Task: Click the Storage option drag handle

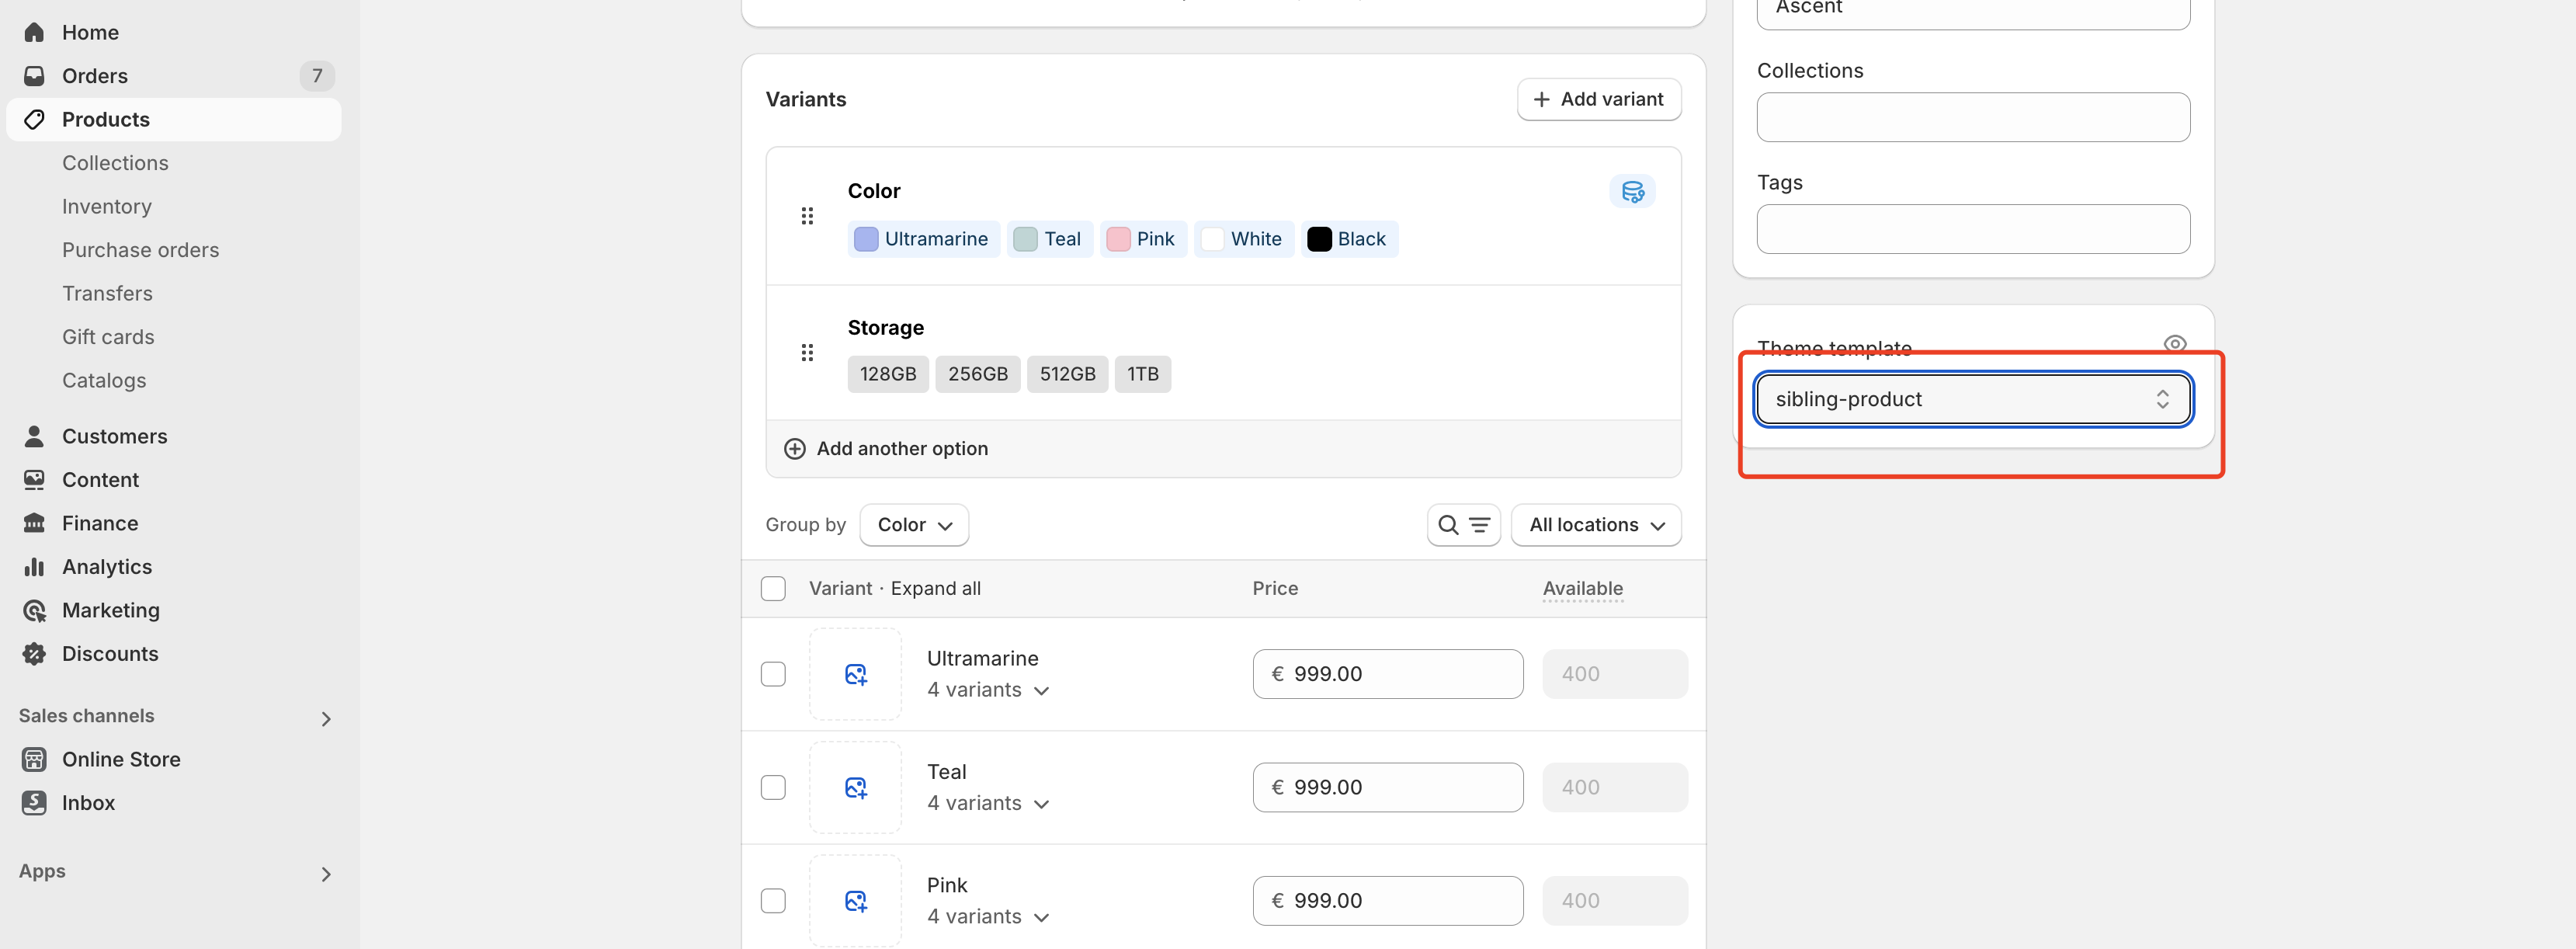Action: pyautogui.click(x=807, y=353)
